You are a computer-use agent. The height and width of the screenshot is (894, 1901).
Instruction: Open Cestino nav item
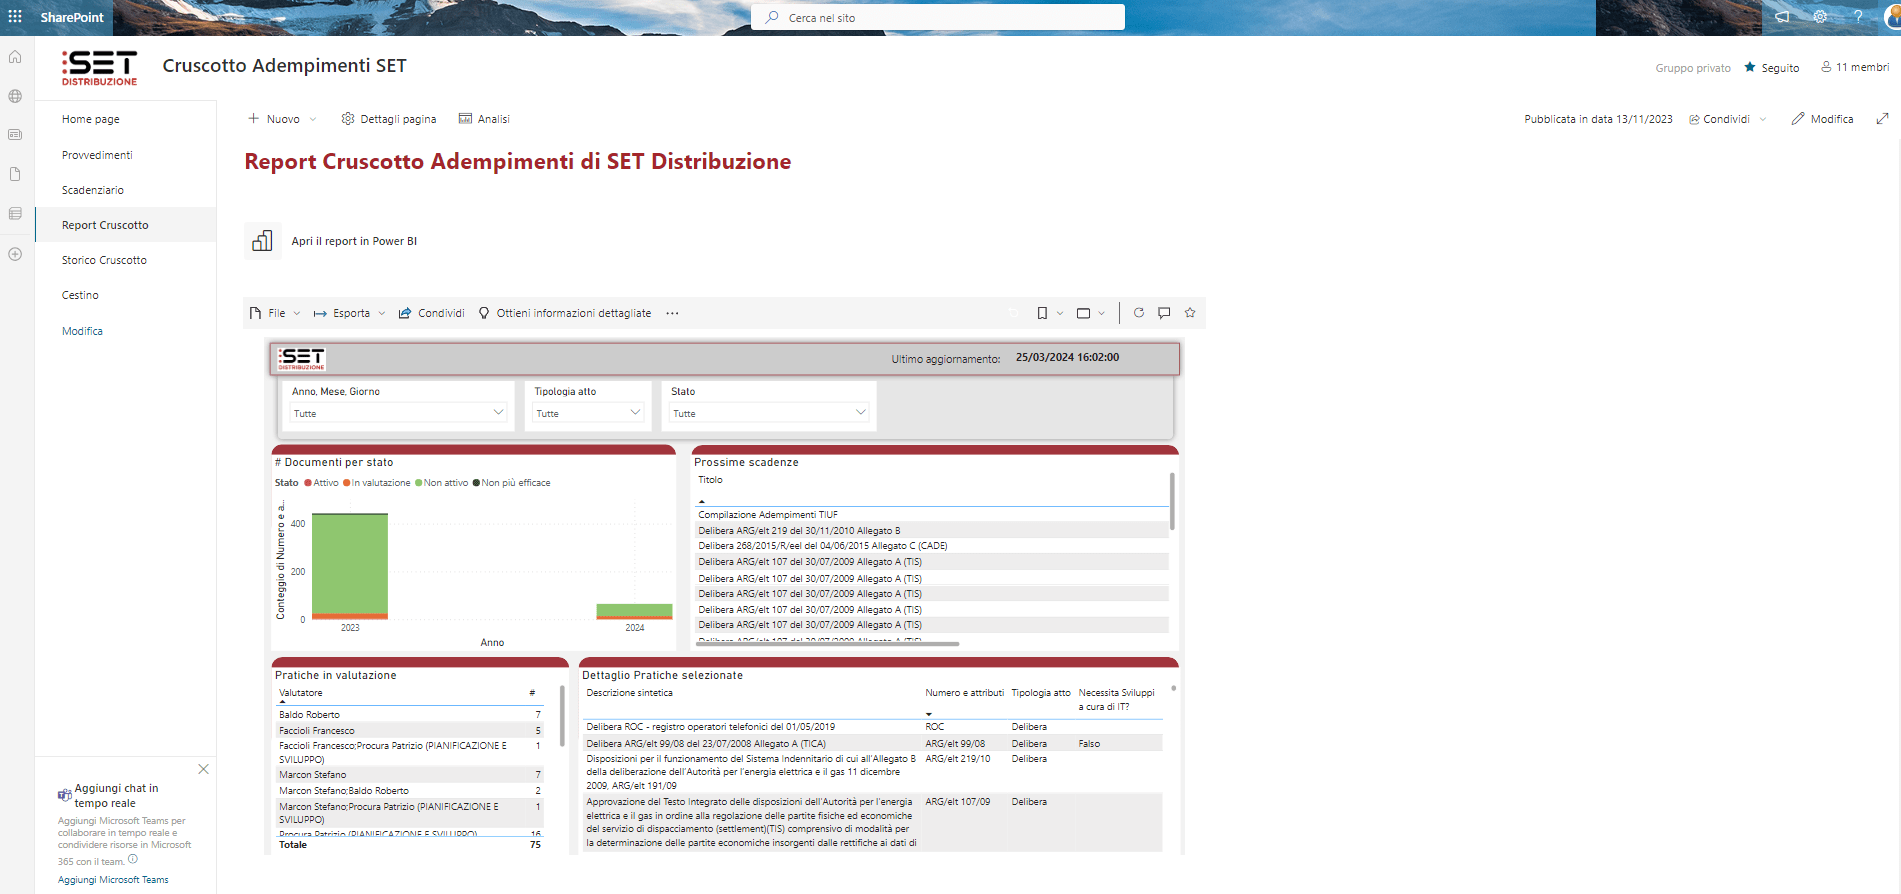pos(80,295)
